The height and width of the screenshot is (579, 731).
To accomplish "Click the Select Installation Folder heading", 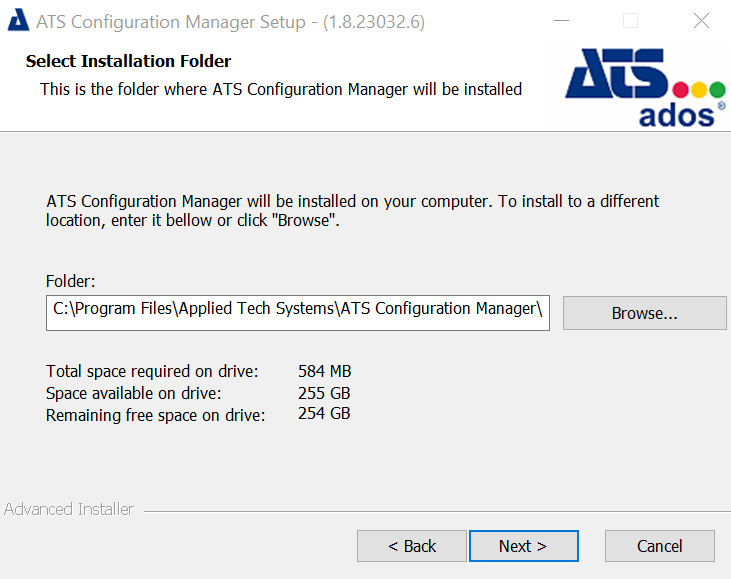I will (x=128, y=62).
